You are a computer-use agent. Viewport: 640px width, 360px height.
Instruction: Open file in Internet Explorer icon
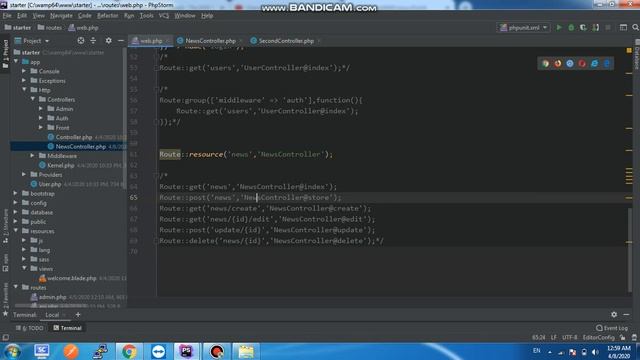[x=594, y=63]
